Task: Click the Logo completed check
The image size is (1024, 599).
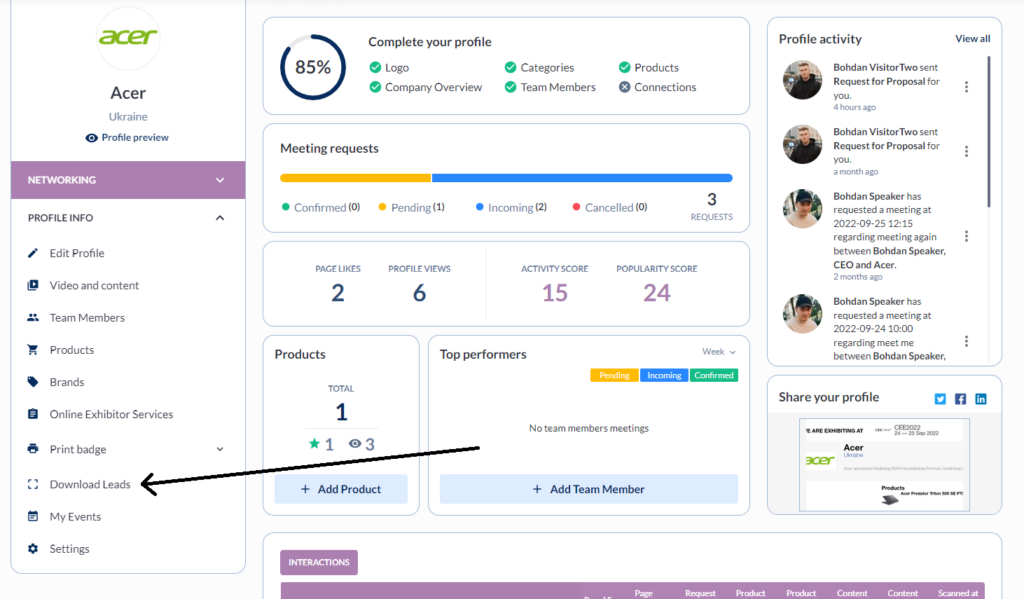Action: (x=375, y=67)
